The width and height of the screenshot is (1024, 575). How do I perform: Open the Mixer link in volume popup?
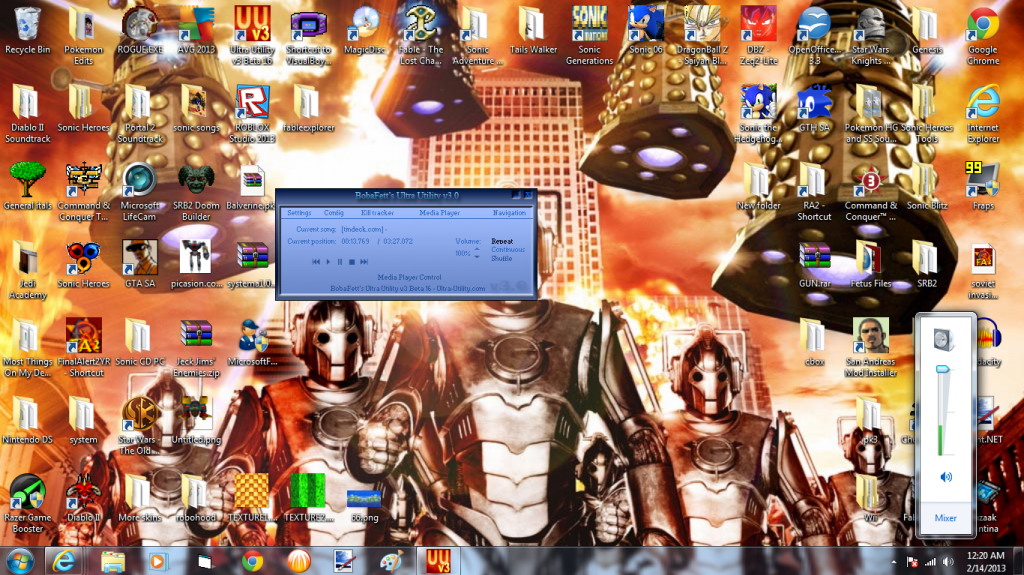point(946,518)
